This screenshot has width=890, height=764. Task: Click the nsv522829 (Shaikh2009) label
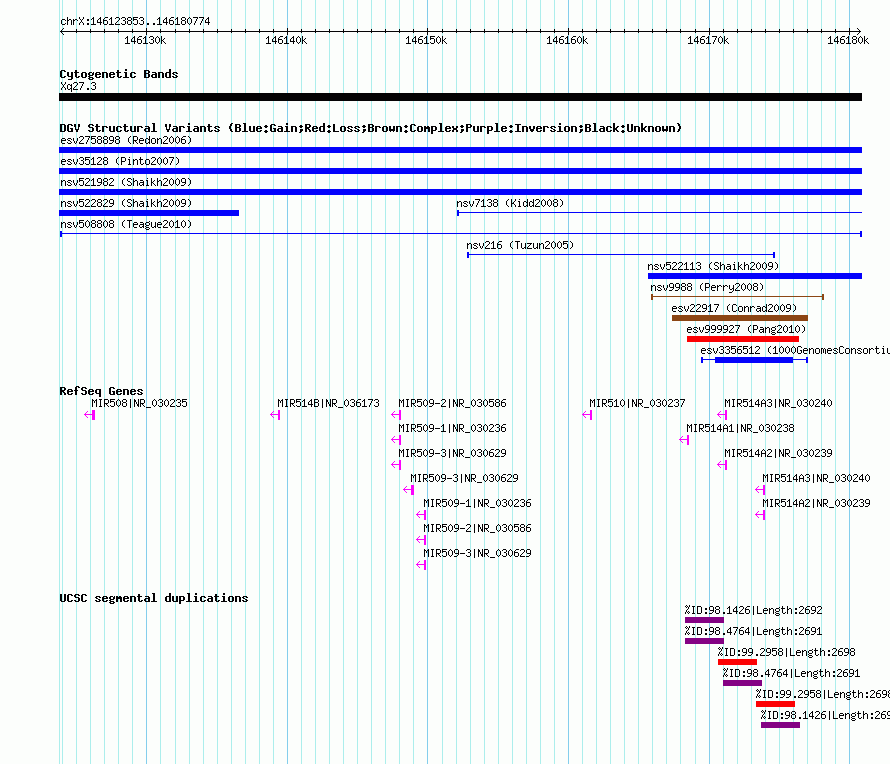[x=126, y=203]
